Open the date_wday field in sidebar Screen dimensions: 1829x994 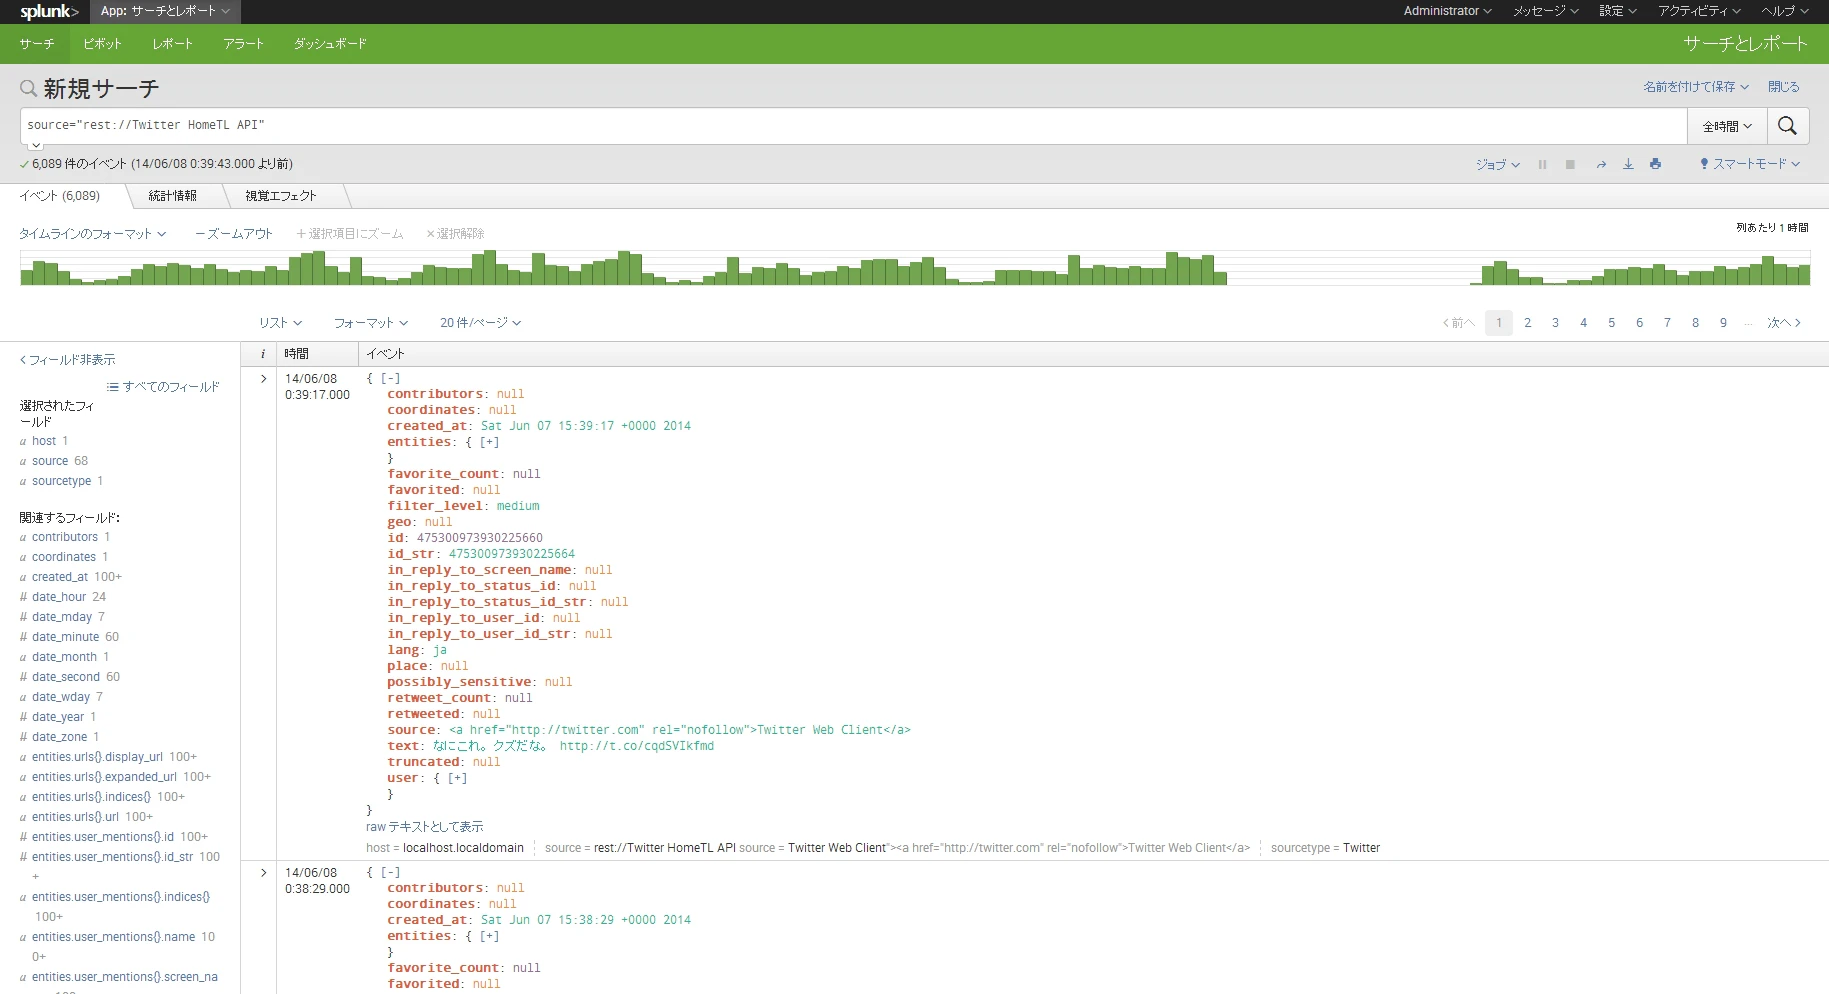pos(61,697)
